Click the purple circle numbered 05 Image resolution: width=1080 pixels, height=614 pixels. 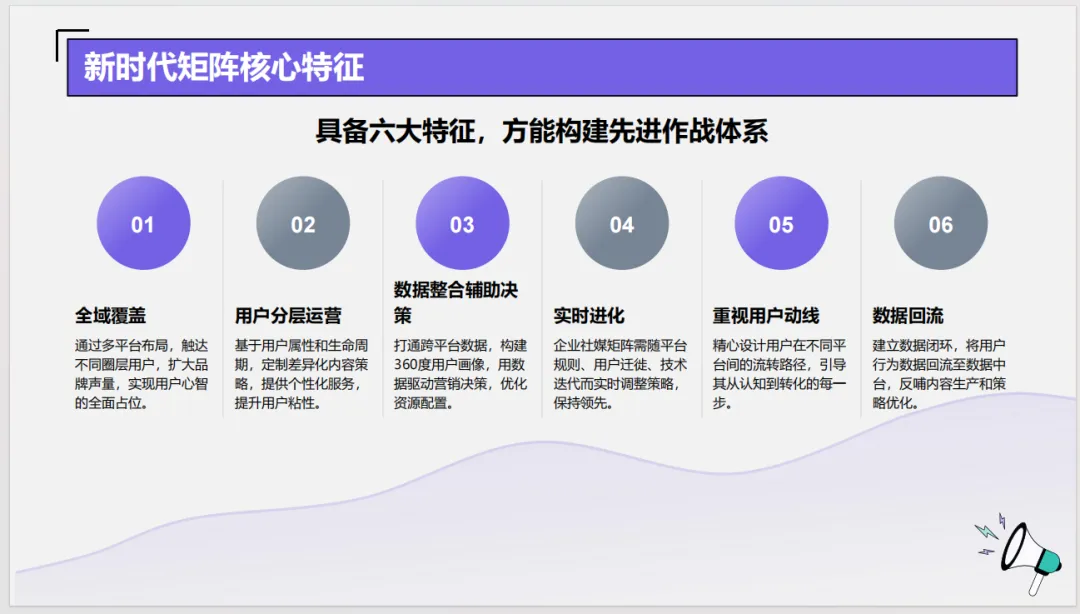tap(781, 223)
